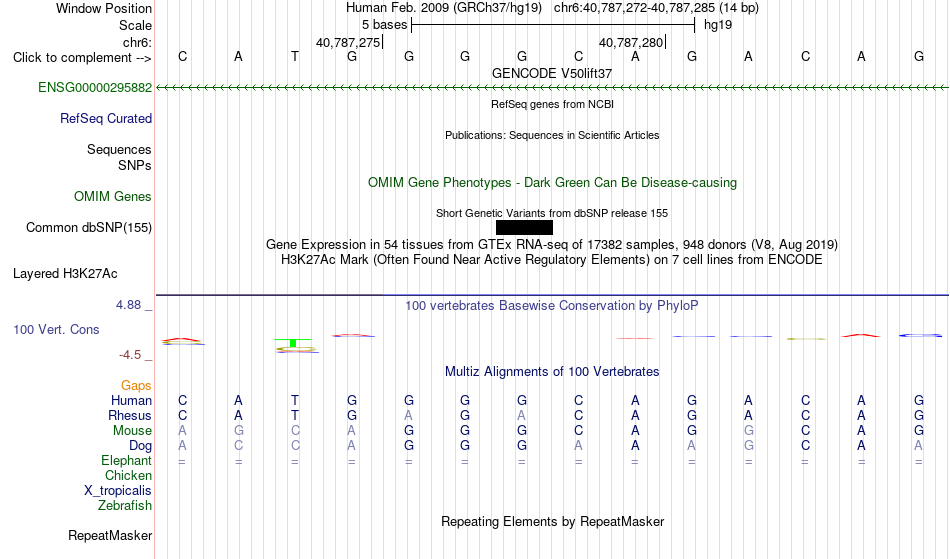Click 'Repeating Elements by RepeatMasker' title
The height and width of the screenshot is (559, 950).
tap(552, 521)
